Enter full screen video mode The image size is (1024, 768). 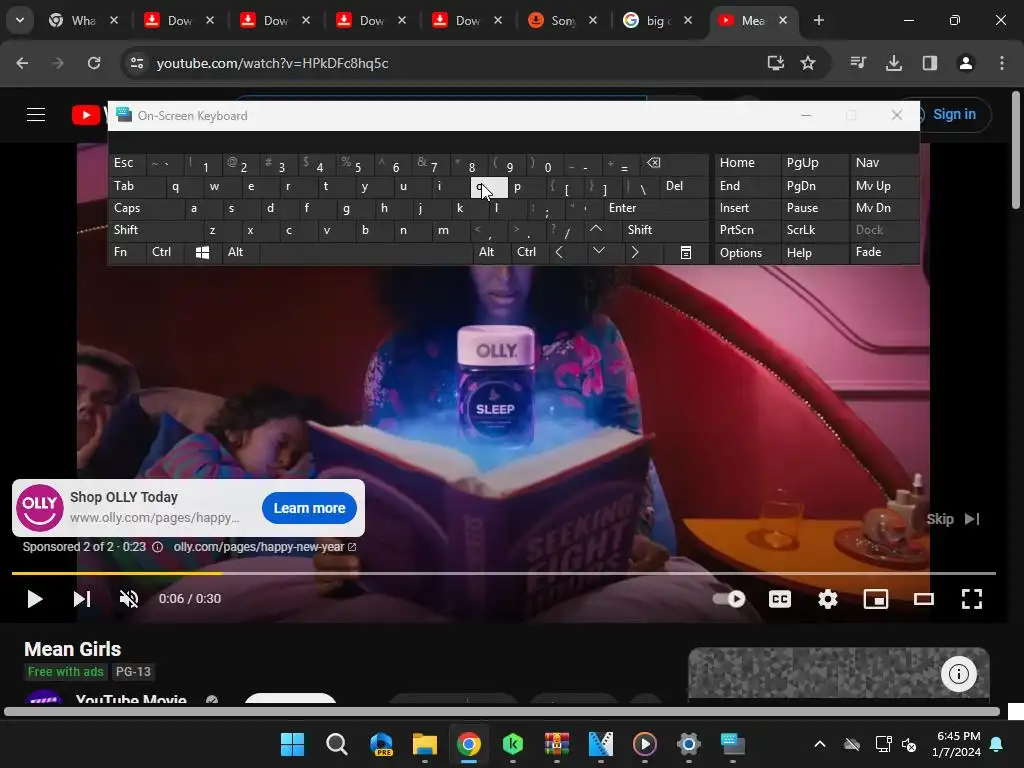tap(972, 599)
